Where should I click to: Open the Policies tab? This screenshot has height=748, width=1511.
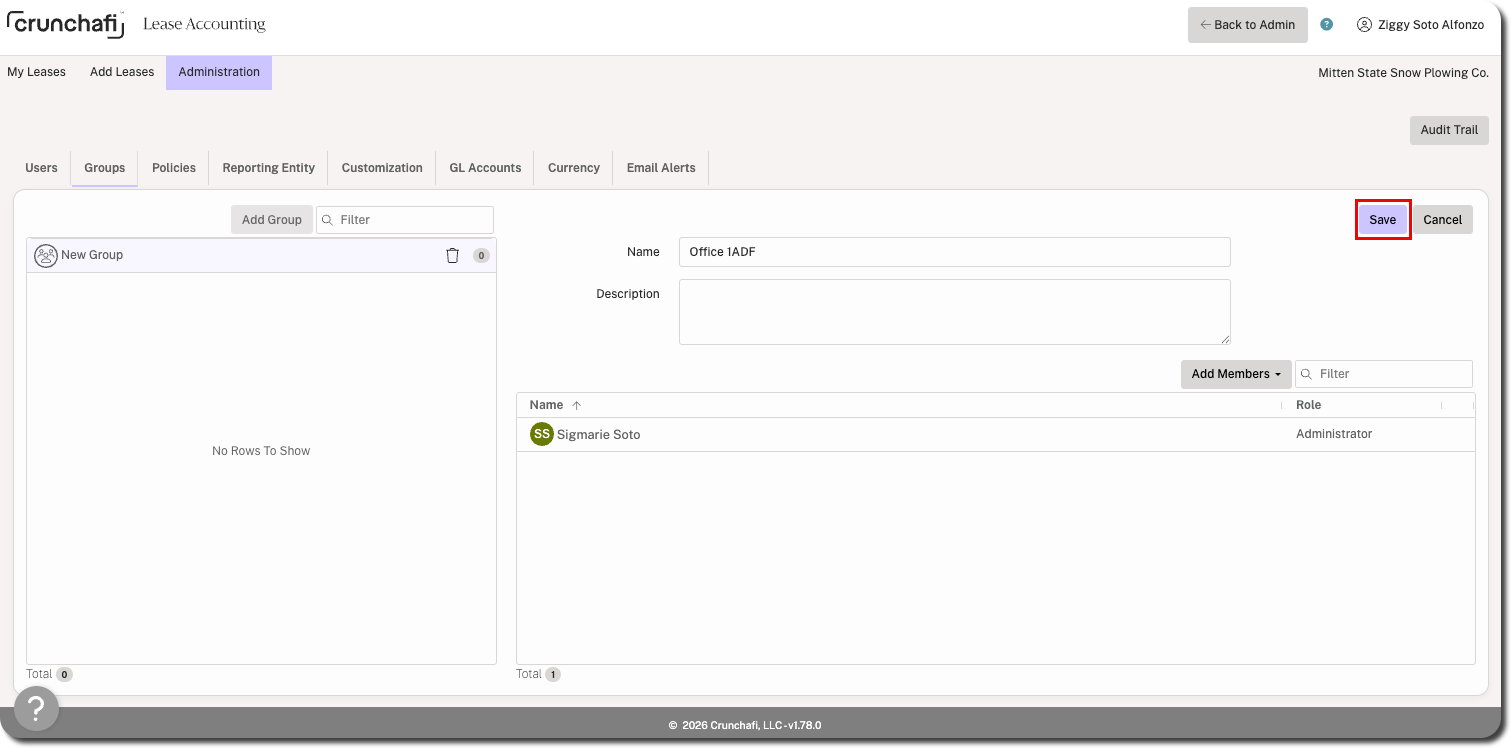174,168
